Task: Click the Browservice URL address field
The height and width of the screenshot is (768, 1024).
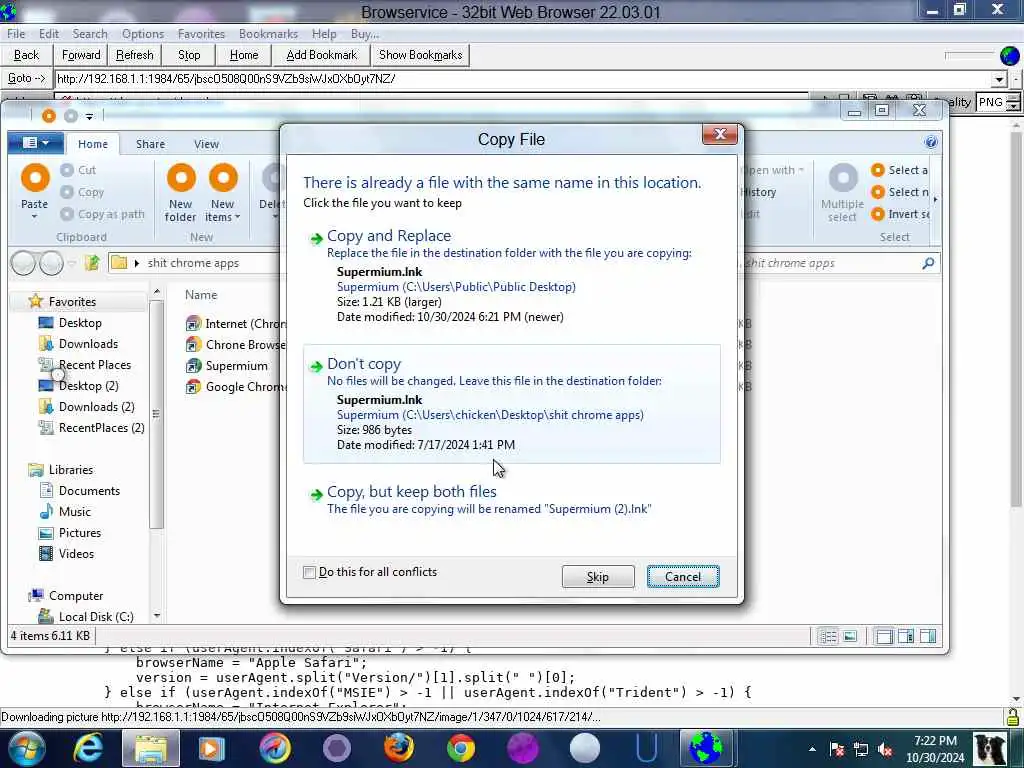Action: click(x=522, y=80)
